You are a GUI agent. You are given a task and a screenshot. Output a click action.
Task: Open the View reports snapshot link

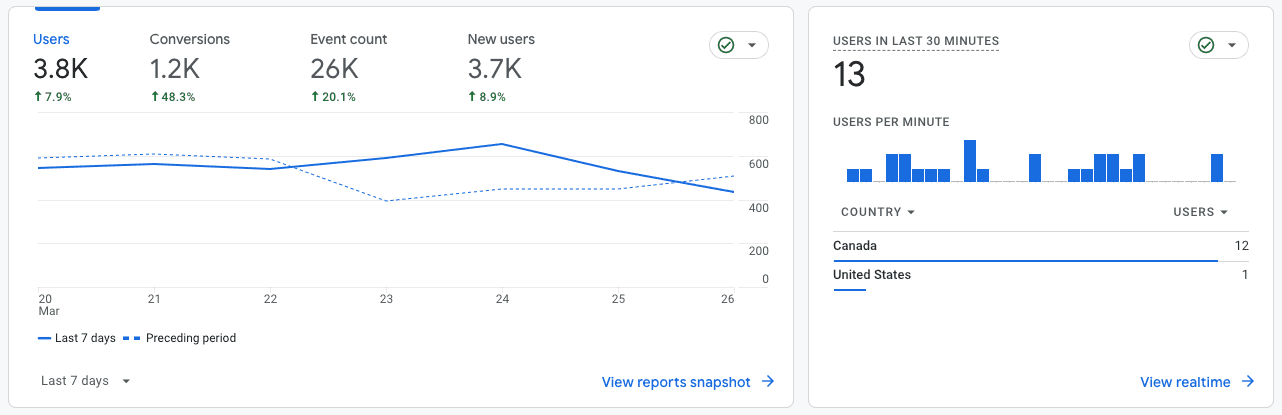(676, 382)
